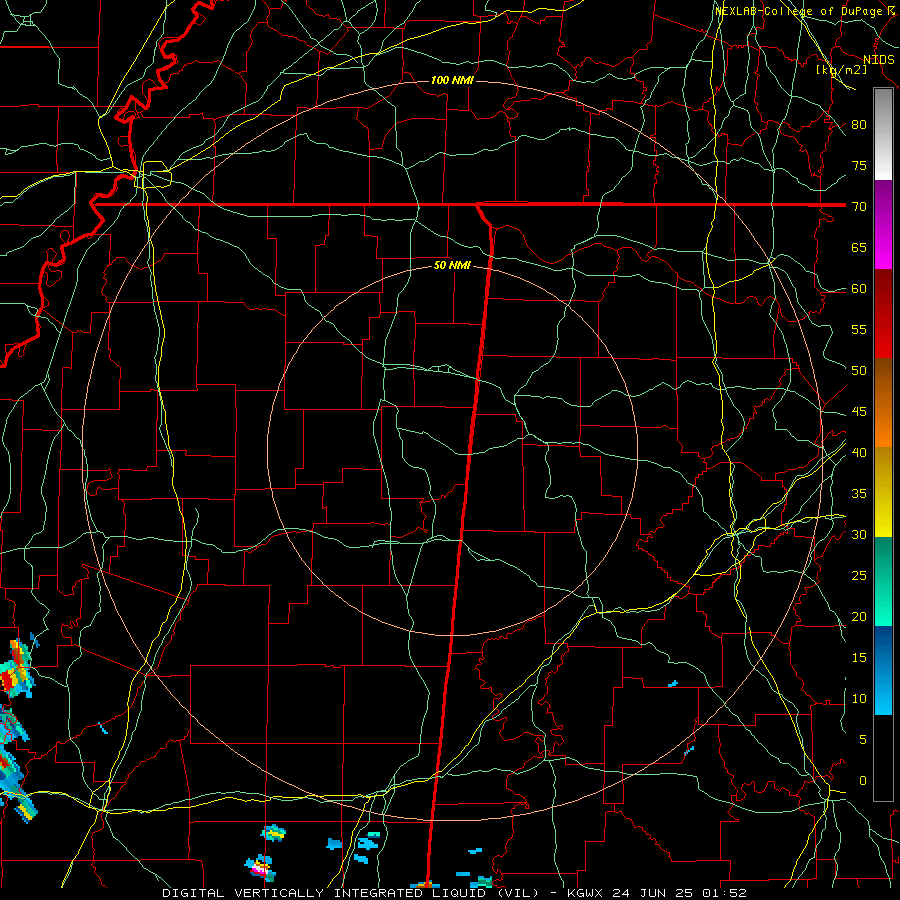900x900 pixels.
Task: Click the 24 JUN 25 date text
Action: pyautogui.click(x=651, y=893)
